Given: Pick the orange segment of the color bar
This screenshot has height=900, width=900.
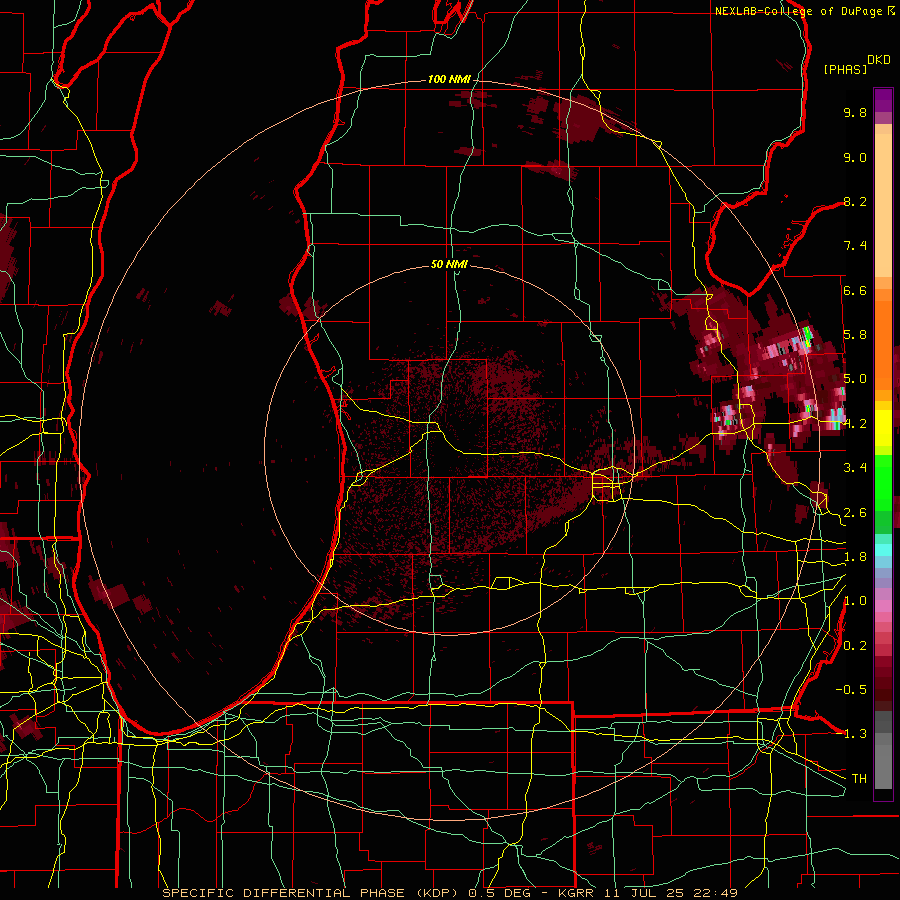Looking at the screenshot, I should click(883, 339).
